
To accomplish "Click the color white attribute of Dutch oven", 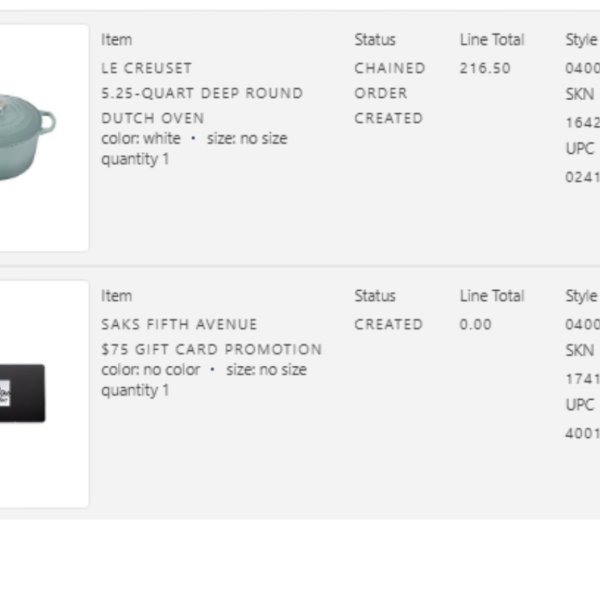I will click(140, 139).
